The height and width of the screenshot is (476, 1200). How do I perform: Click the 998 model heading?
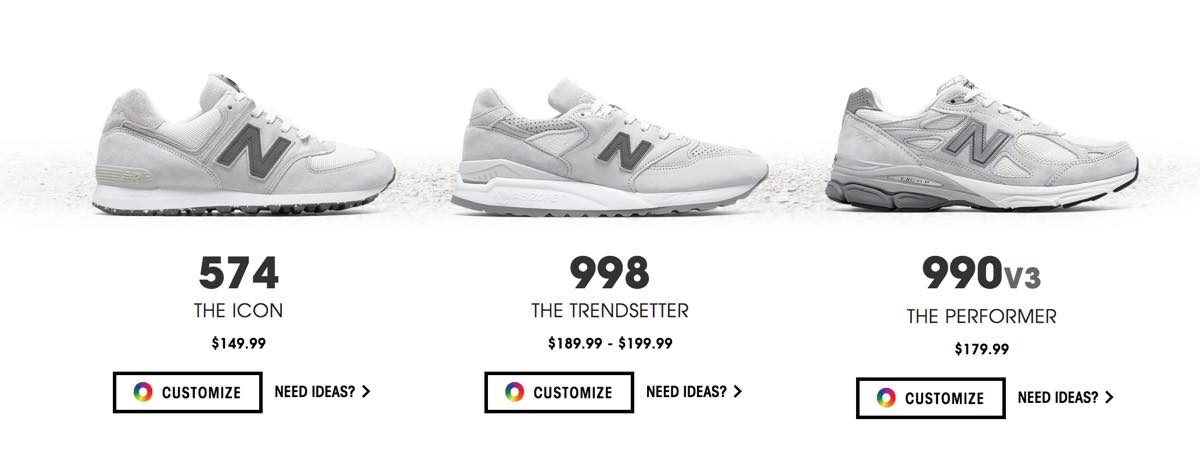(610, 272)
